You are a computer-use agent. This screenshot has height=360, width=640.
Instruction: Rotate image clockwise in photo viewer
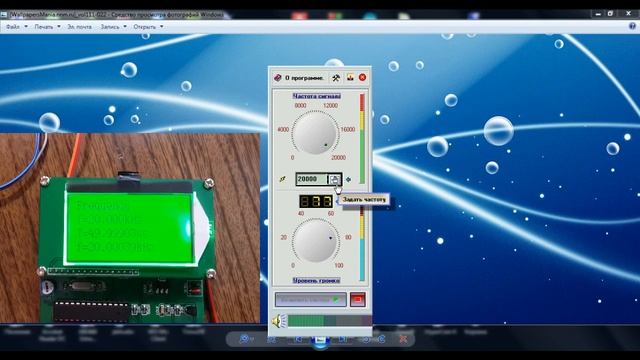pos(382,339)
